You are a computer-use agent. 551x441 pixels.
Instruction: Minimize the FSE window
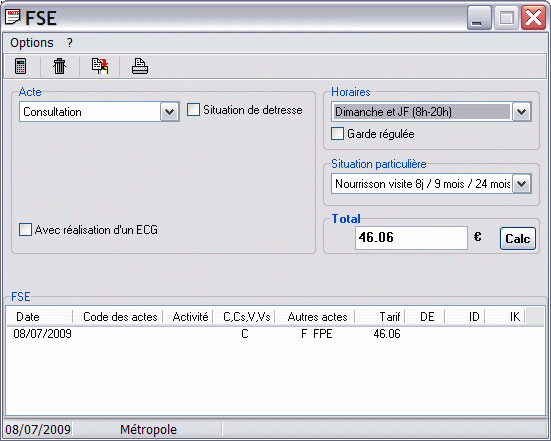pos(479,18)
